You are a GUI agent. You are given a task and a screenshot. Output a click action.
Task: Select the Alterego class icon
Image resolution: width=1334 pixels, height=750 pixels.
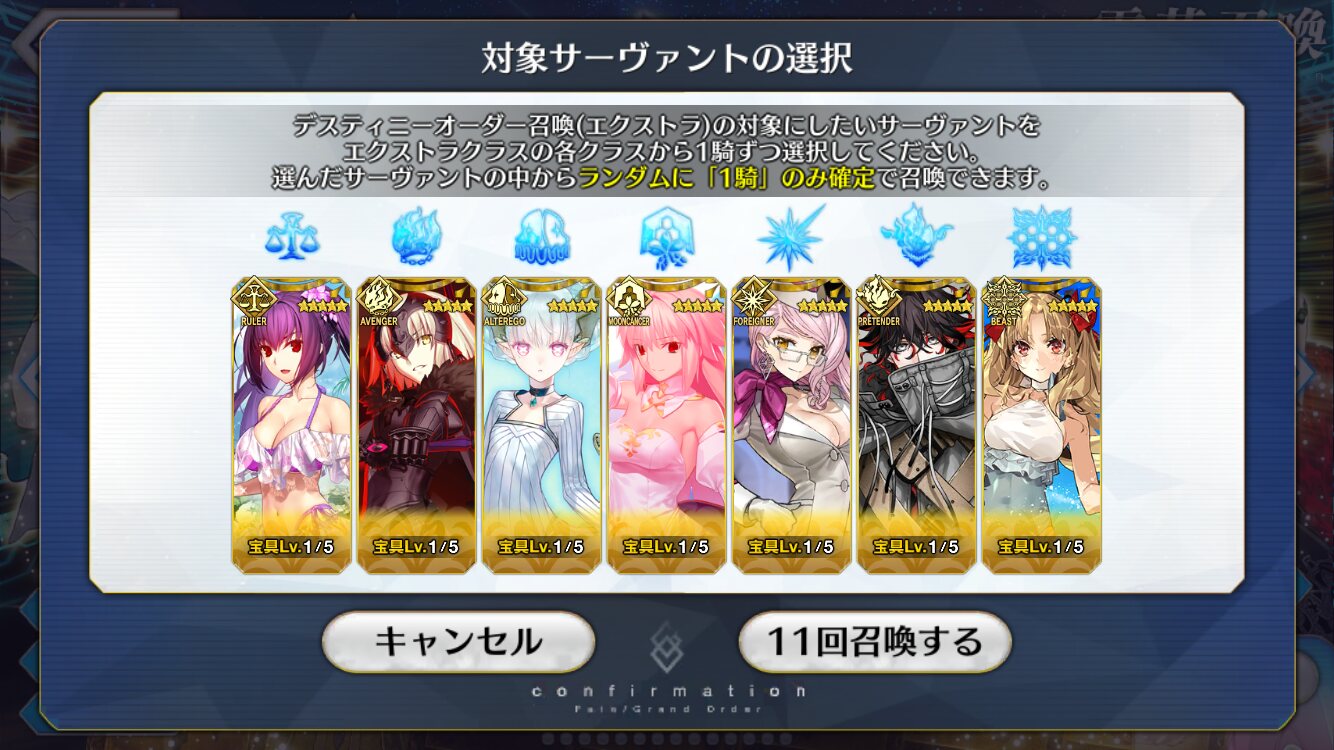541,237
